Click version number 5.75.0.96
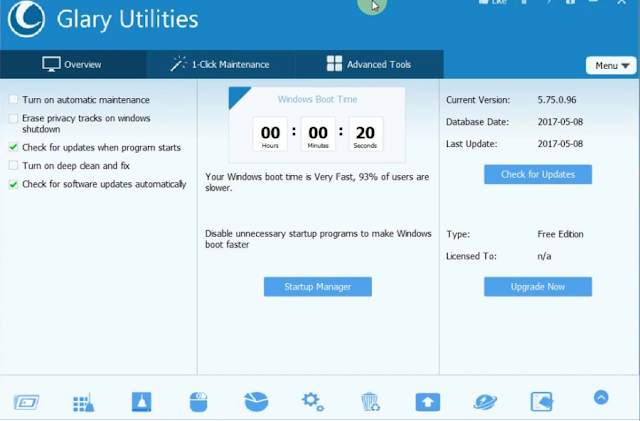Viewport: 640px width, 421px height. pos(557,100)
